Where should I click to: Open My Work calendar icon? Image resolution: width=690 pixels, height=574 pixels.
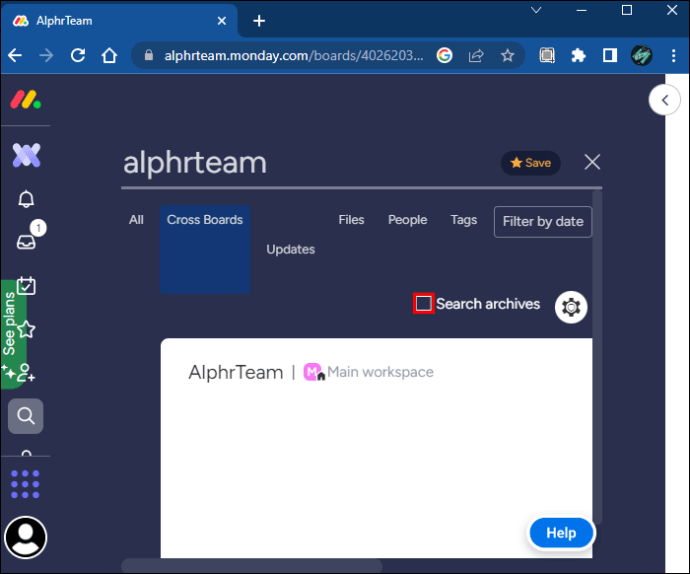tap(26, 285)
